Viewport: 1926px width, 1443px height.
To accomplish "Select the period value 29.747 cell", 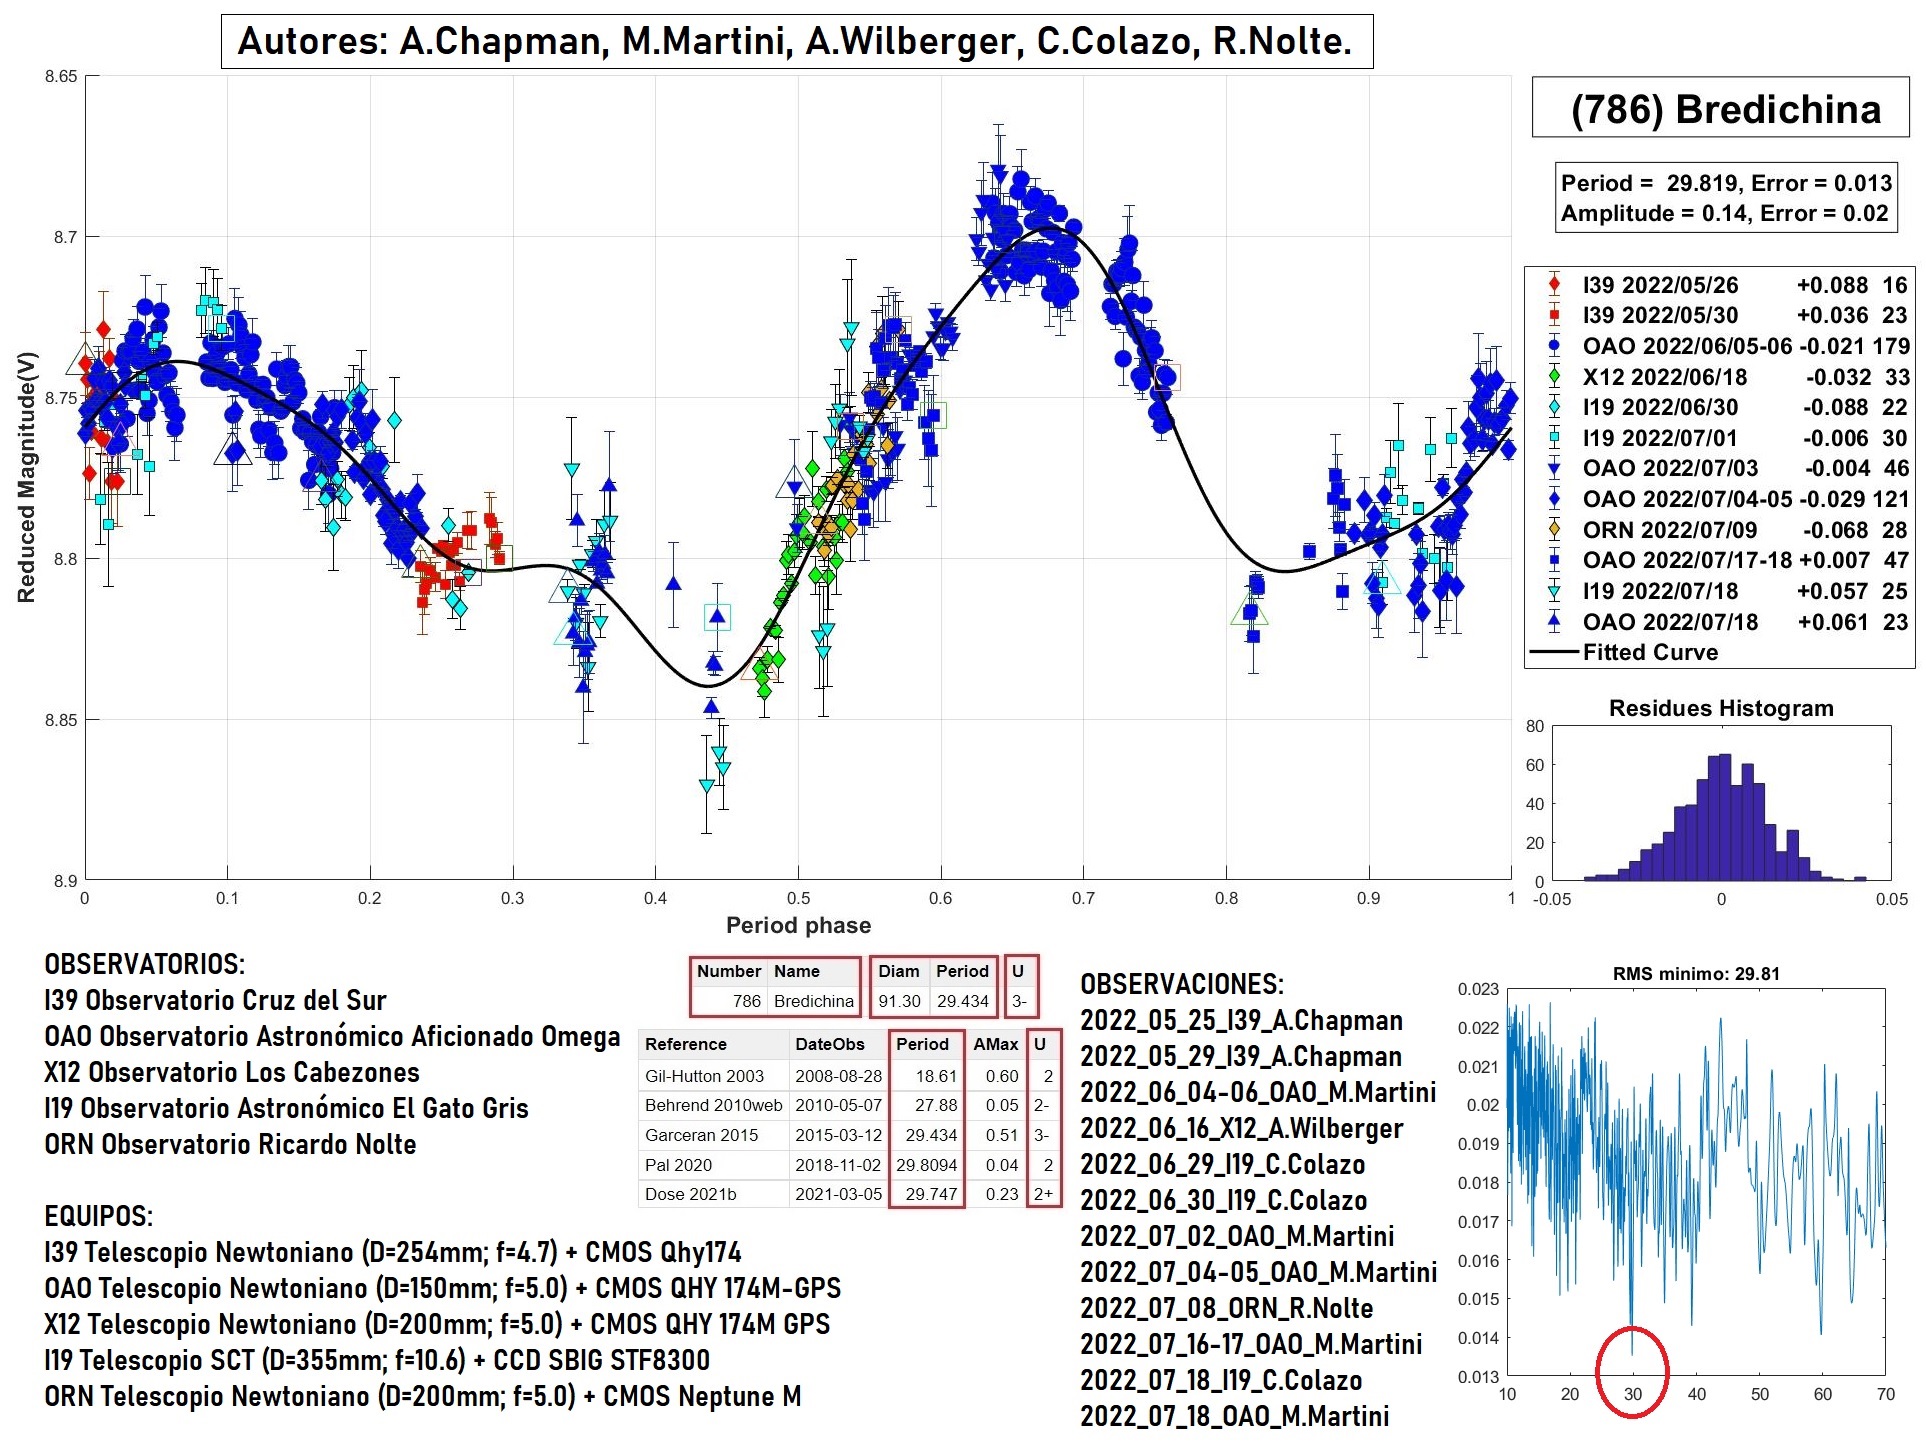I will click(927, 1194).
